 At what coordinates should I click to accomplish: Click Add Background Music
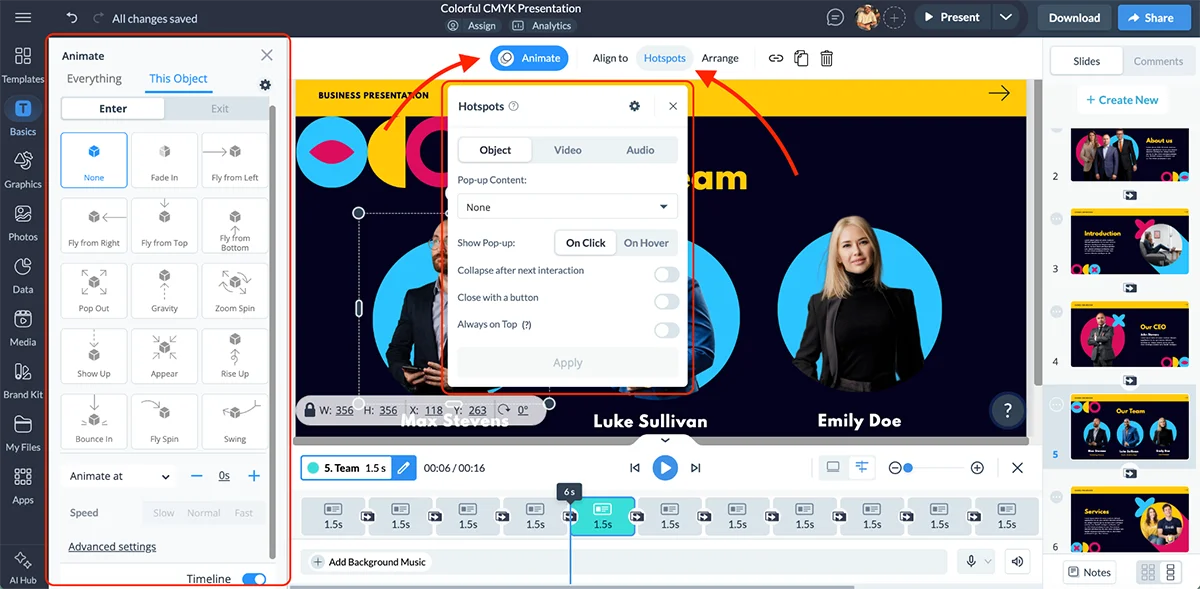tap(368, 562)
